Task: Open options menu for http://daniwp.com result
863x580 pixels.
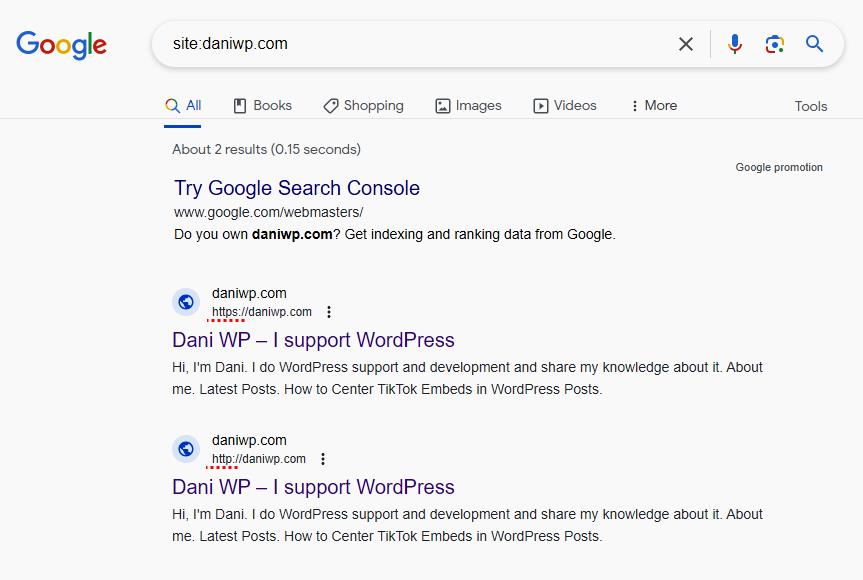Action: (x=323, y=459)
